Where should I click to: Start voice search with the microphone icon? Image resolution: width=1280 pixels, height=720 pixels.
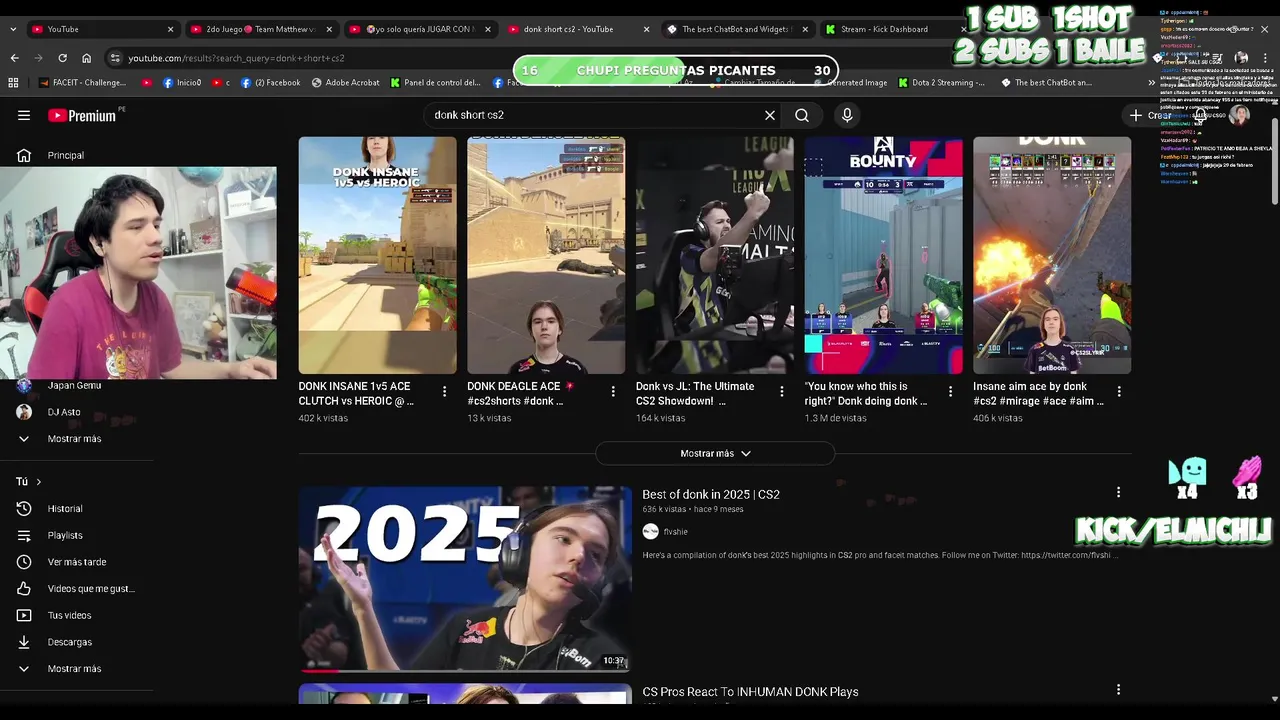847,115
